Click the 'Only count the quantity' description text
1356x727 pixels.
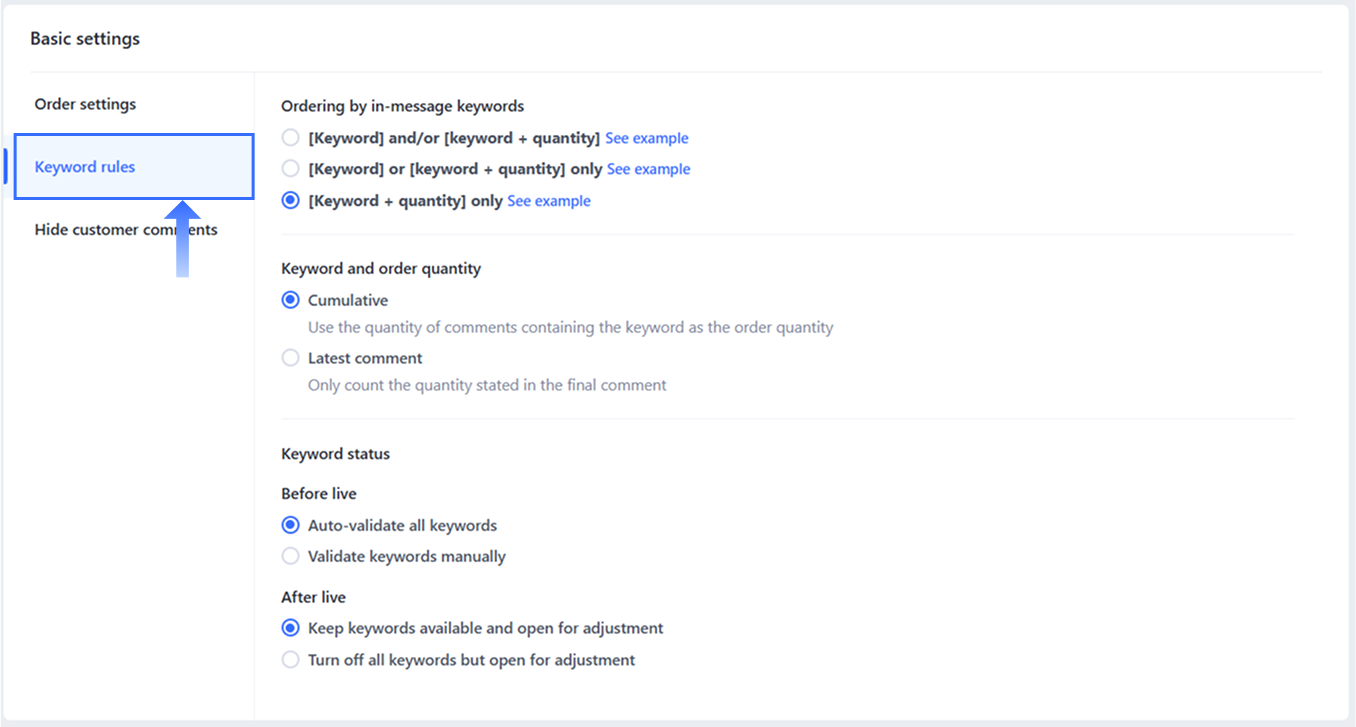(x=487, y=385)
